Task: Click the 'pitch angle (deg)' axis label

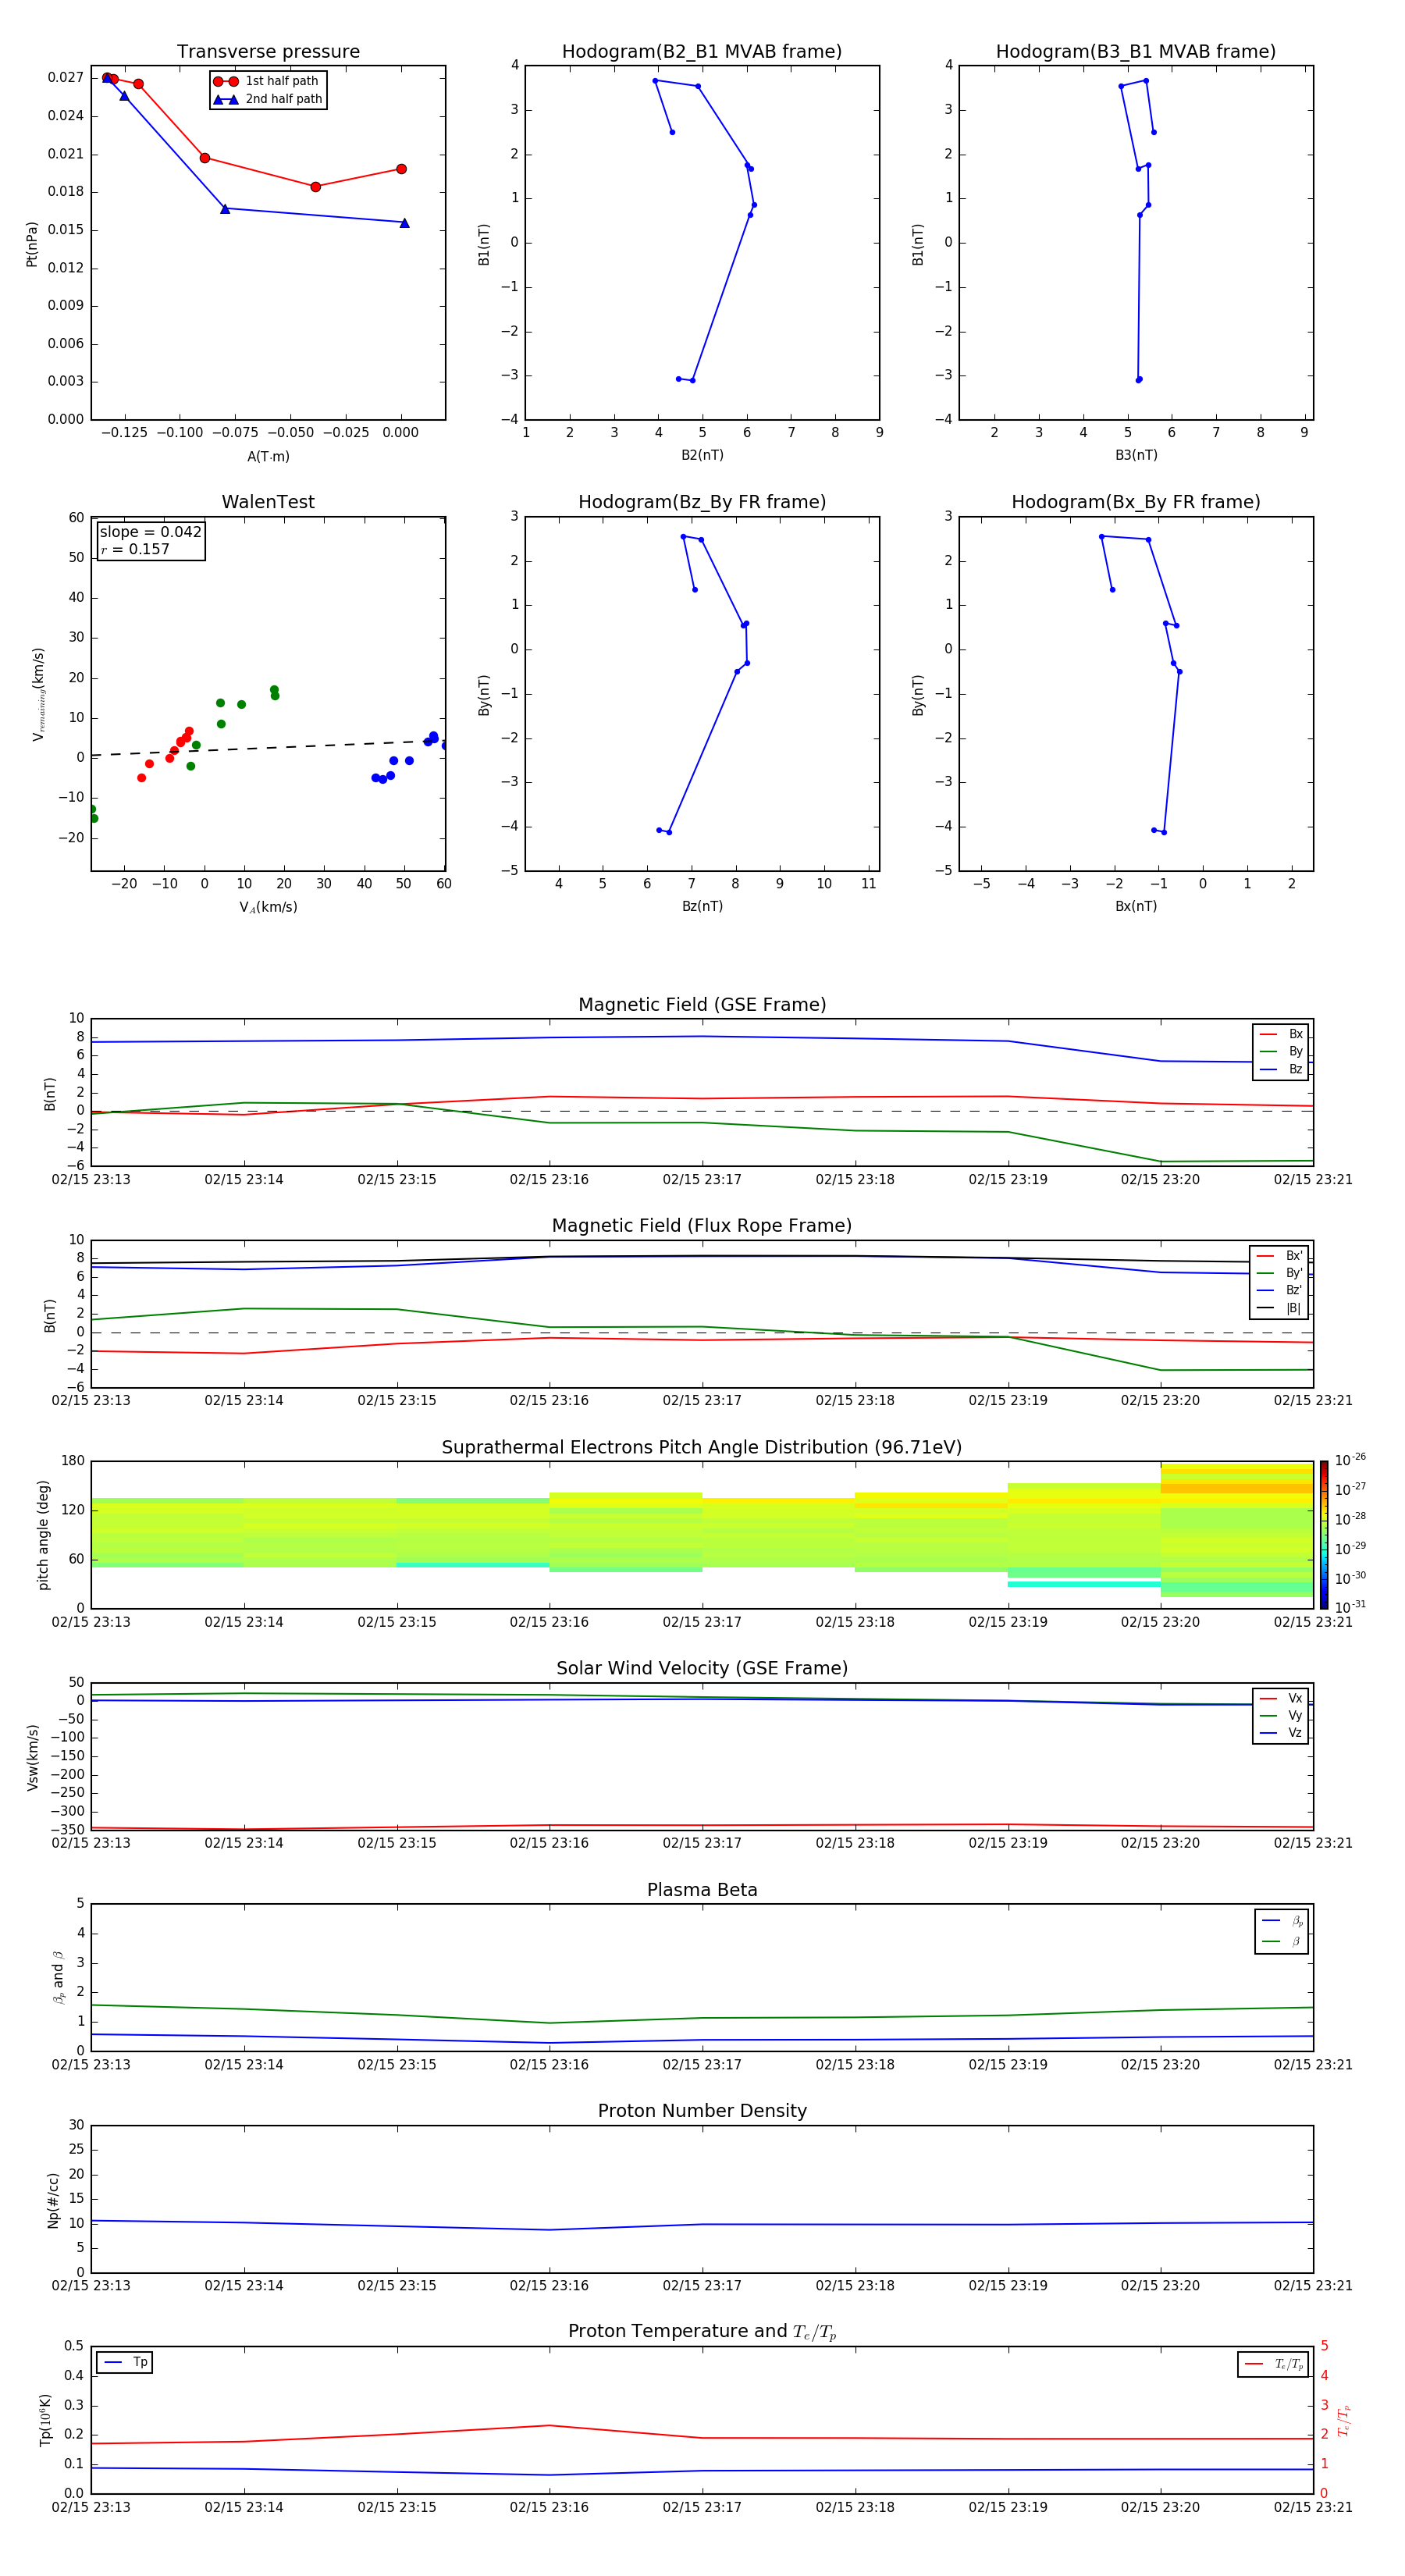Action: (43, 1535)
